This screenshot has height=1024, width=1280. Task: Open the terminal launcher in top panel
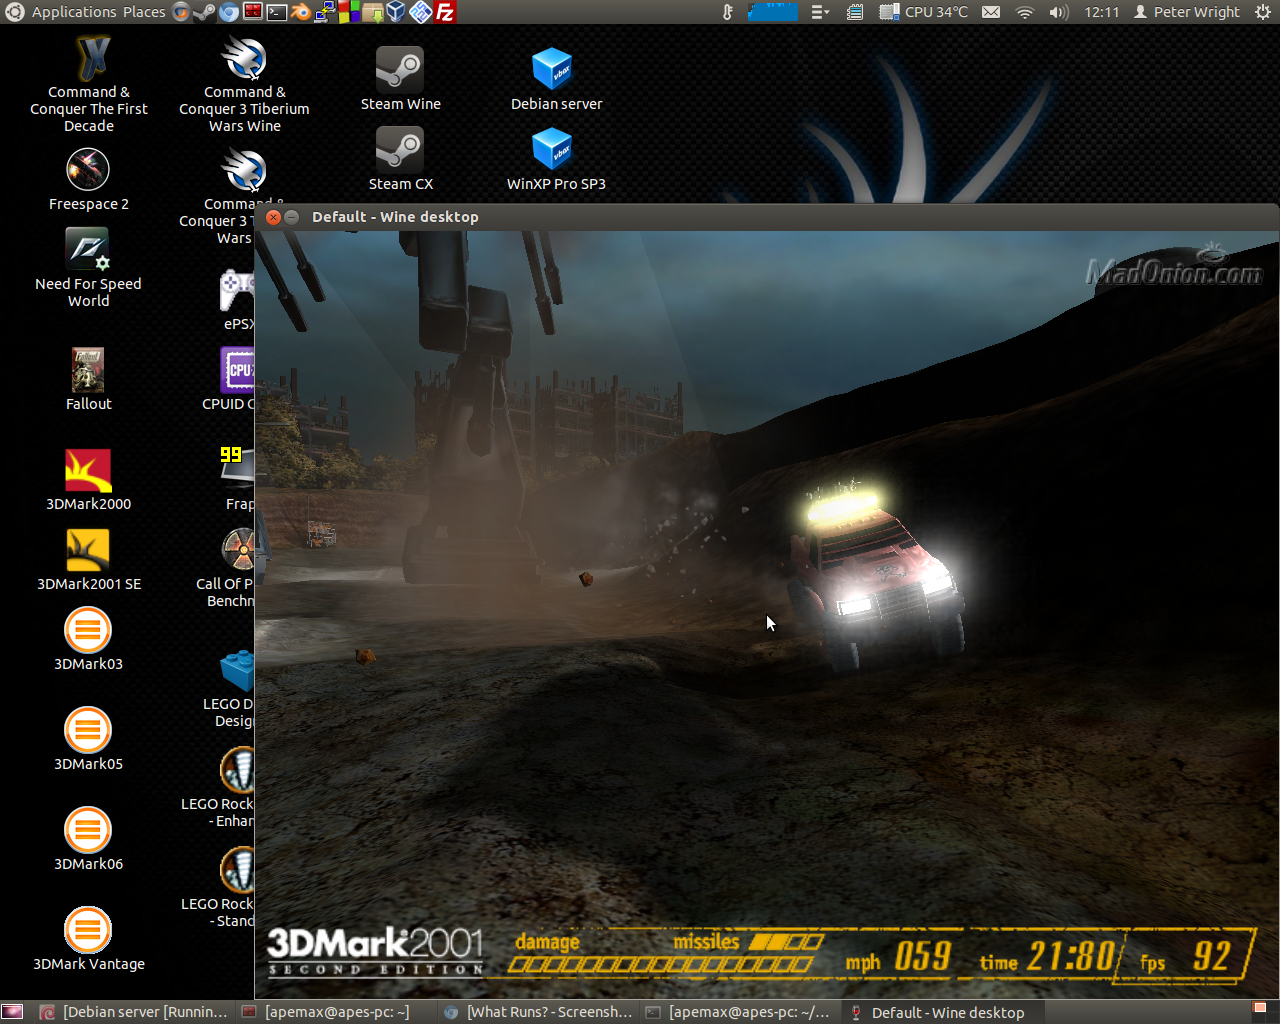pos(277,12)
